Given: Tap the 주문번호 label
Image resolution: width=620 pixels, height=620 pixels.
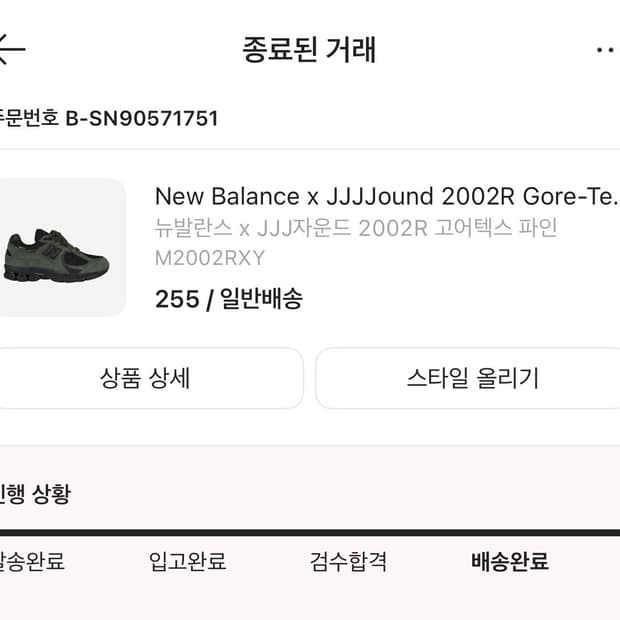Looking at the screenshot, I should pos(28,118).
